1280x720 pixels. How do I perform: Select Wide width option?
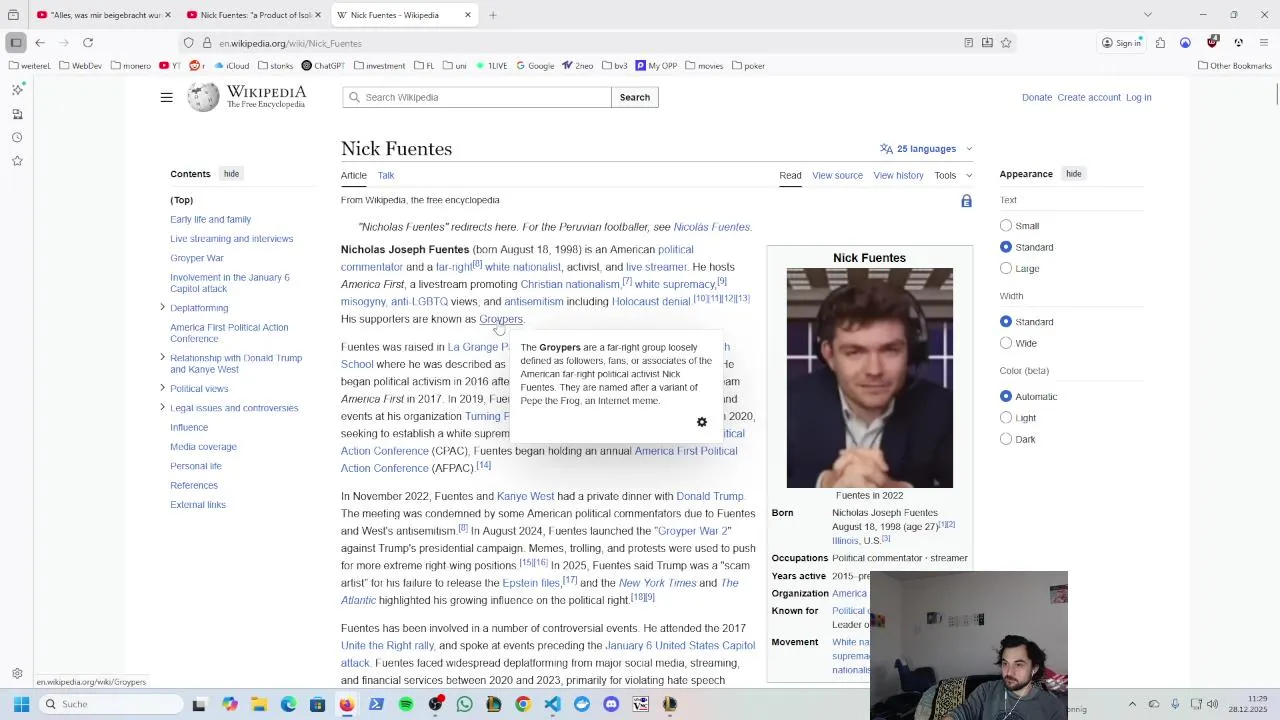[x=1006, y=343]
